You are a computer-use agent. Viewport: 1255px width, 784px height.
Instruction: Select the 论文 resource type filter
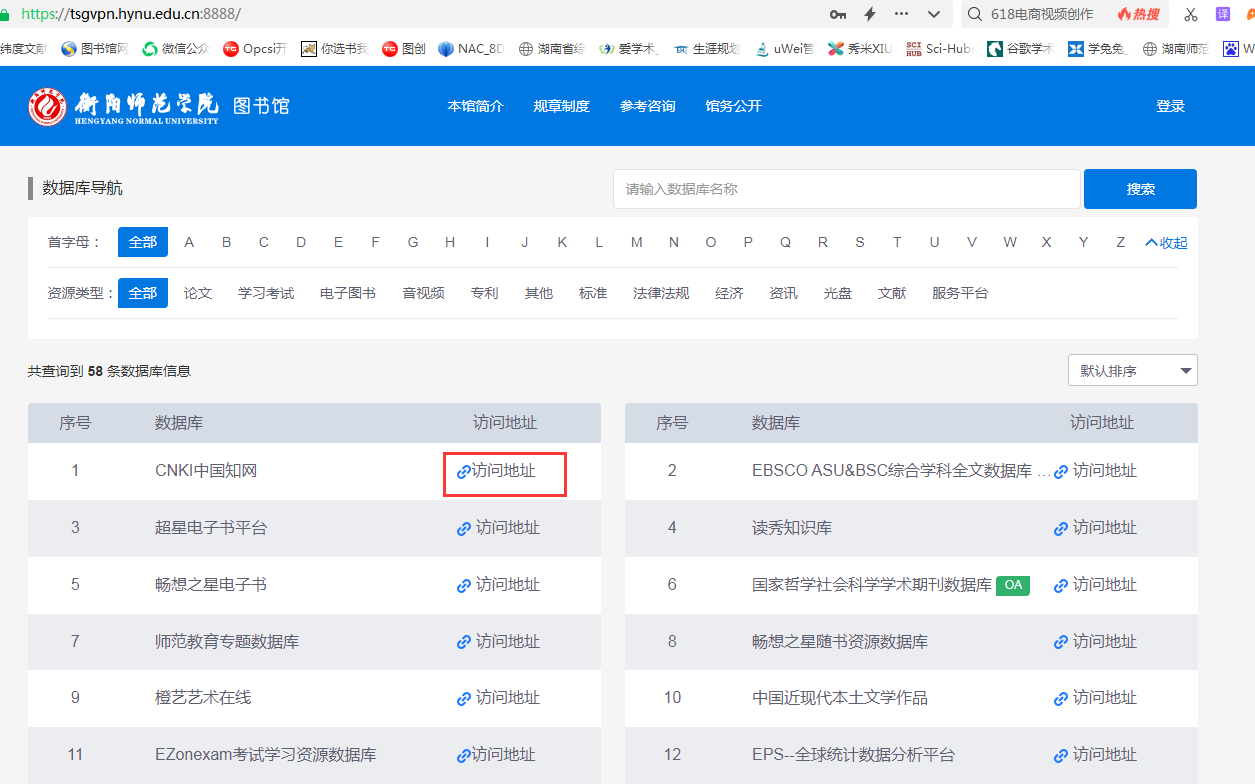click(197, 292)
